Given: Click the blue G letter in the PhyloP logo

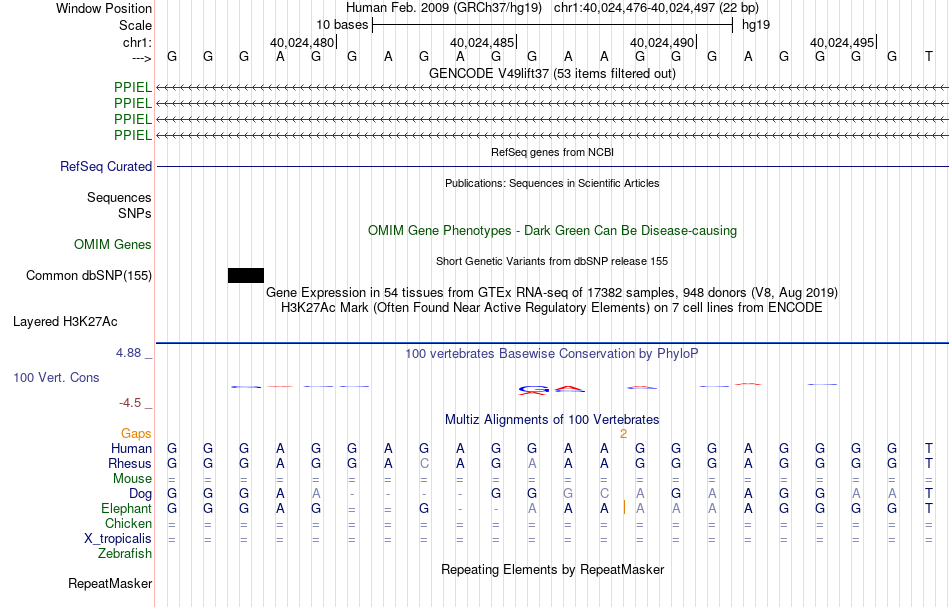Looking at the screenshot, I should pos(533,390).
